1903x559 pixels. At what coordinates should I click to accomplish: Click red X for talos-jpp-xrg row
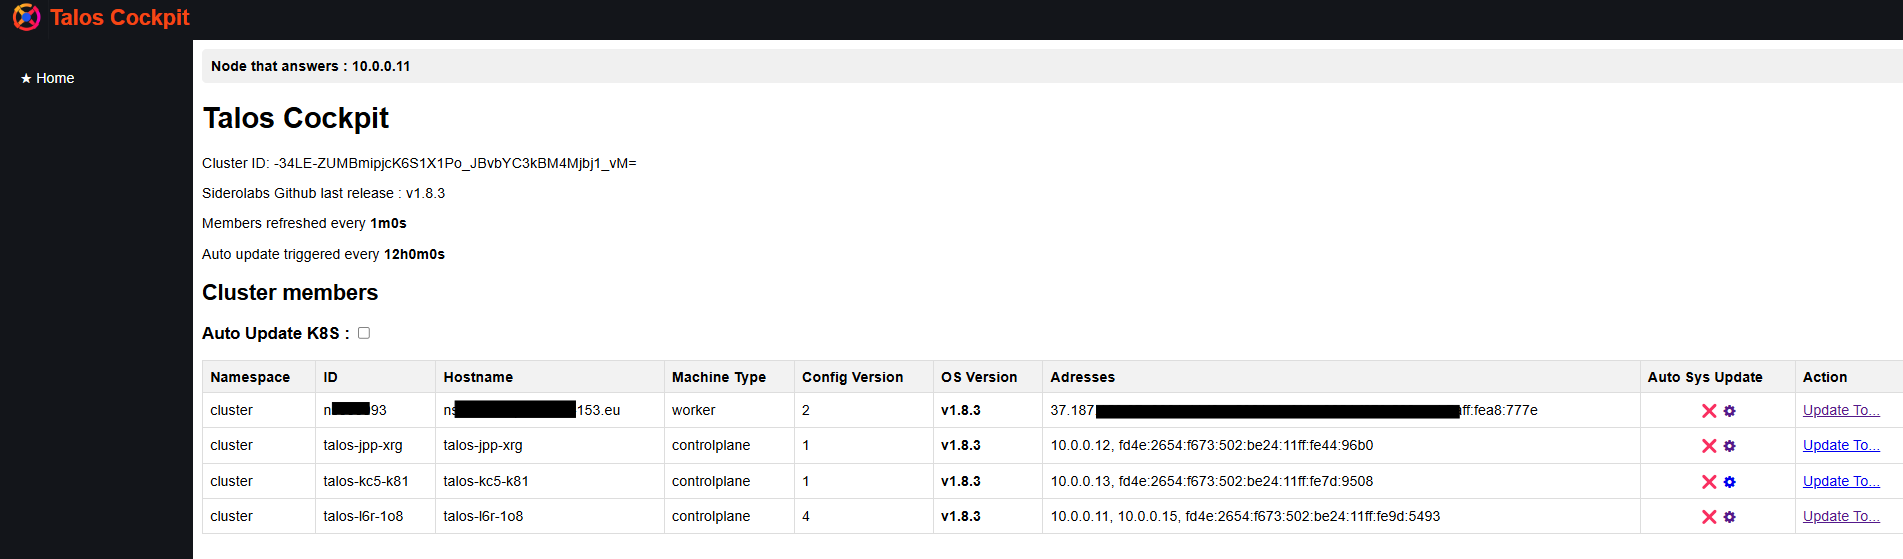(x=1709, y=446)
